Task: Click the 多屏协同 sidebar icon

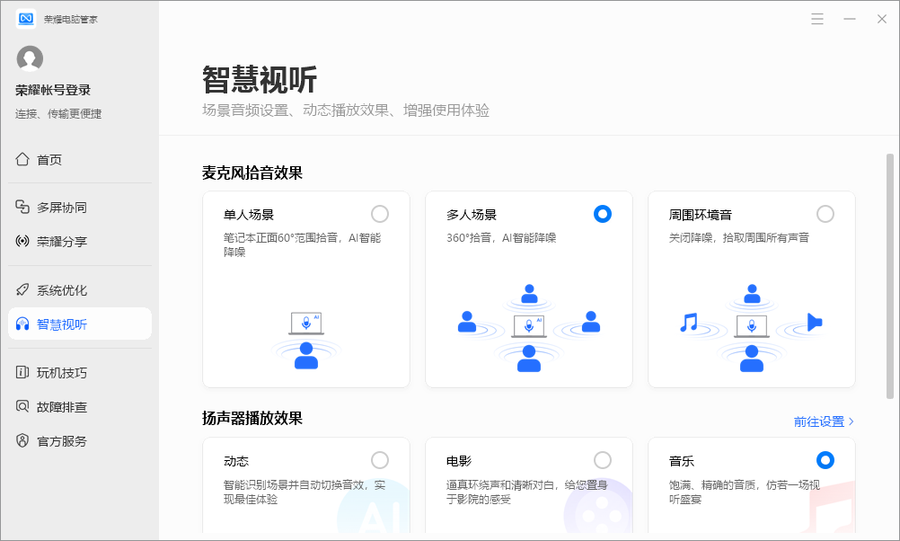Action: 22,207
